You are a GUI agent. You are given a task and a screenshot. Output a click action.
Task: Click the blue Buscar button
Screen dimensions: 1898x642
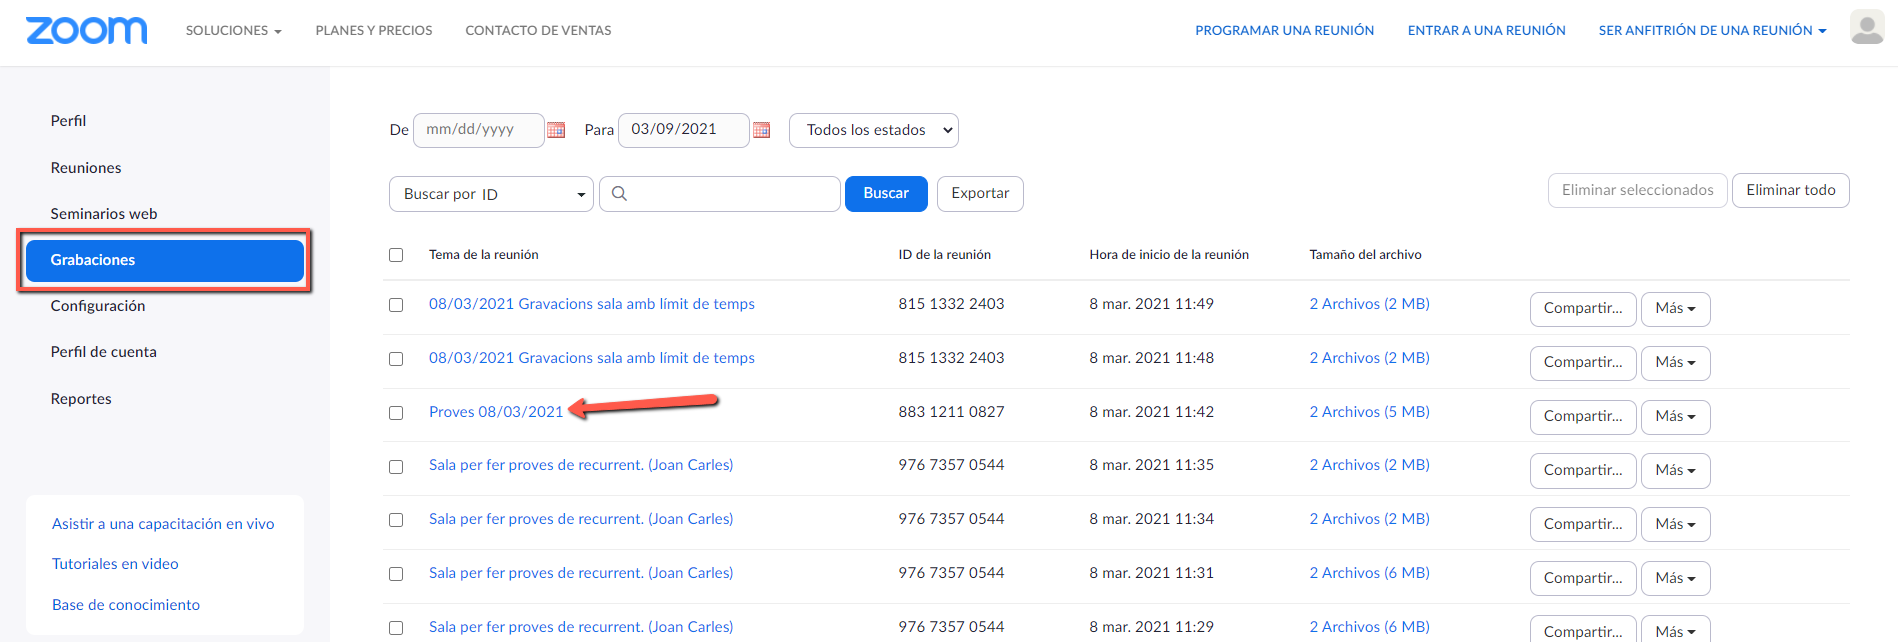pyautogui.click(x=886, y=194)
